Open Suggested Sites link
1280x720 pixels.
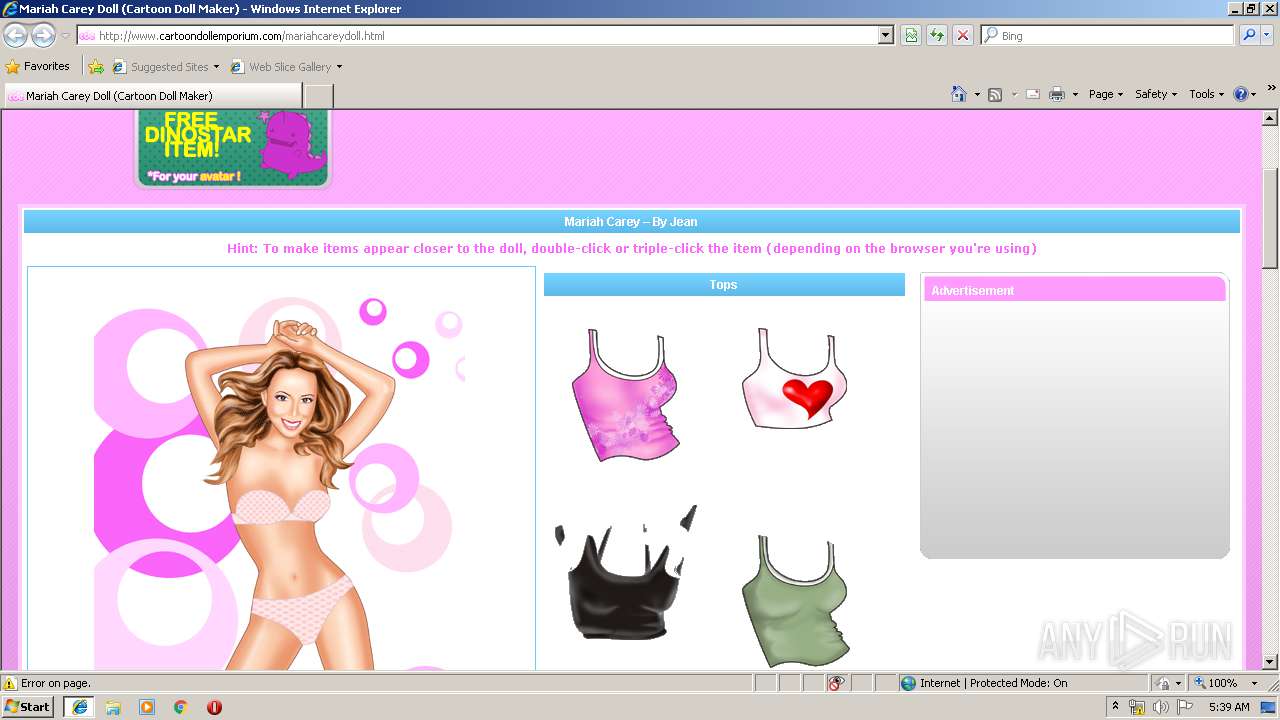[165, 67]
